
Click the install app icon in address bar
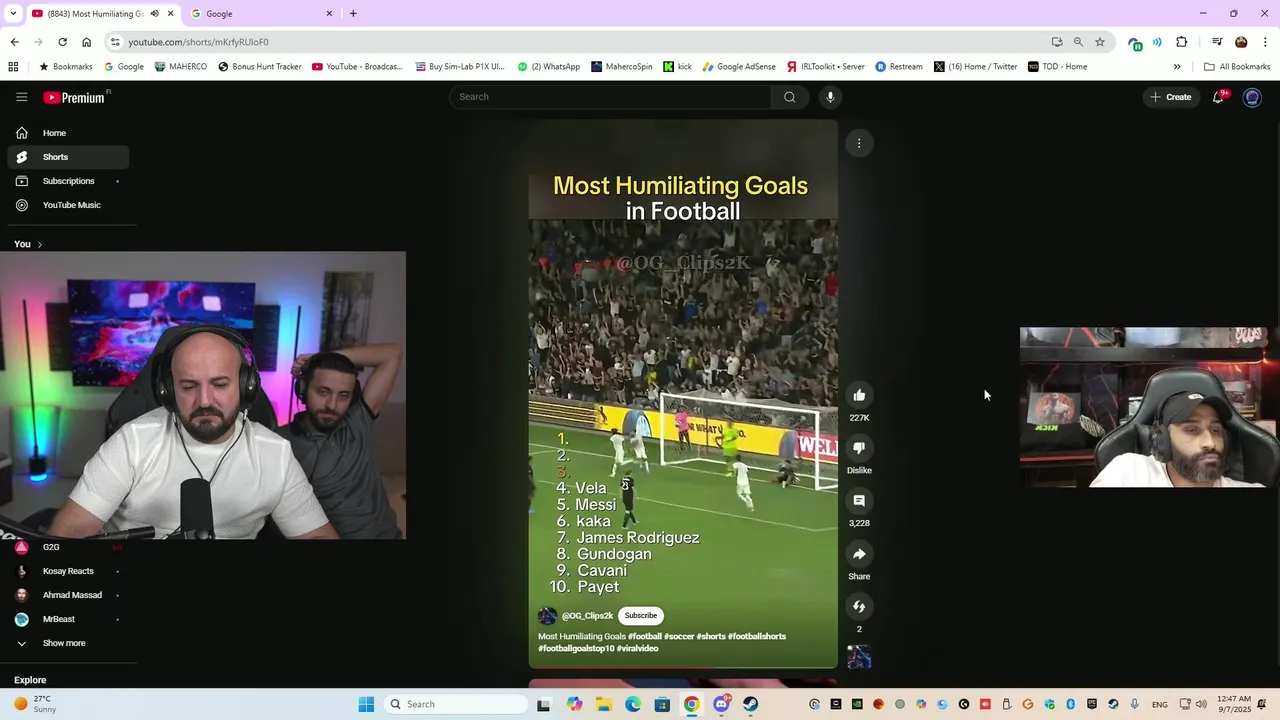[x=1057, y=42]
